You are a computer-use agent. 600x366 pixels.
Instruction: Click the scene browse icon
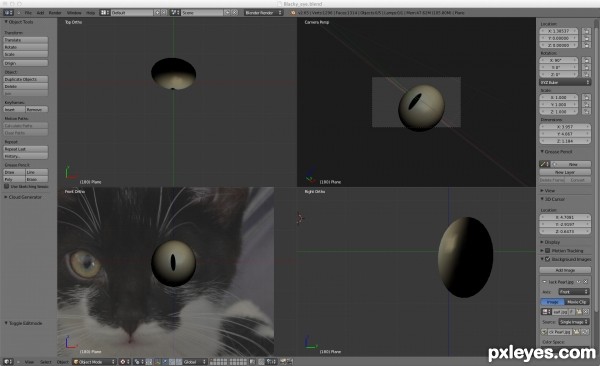point(175,13)
